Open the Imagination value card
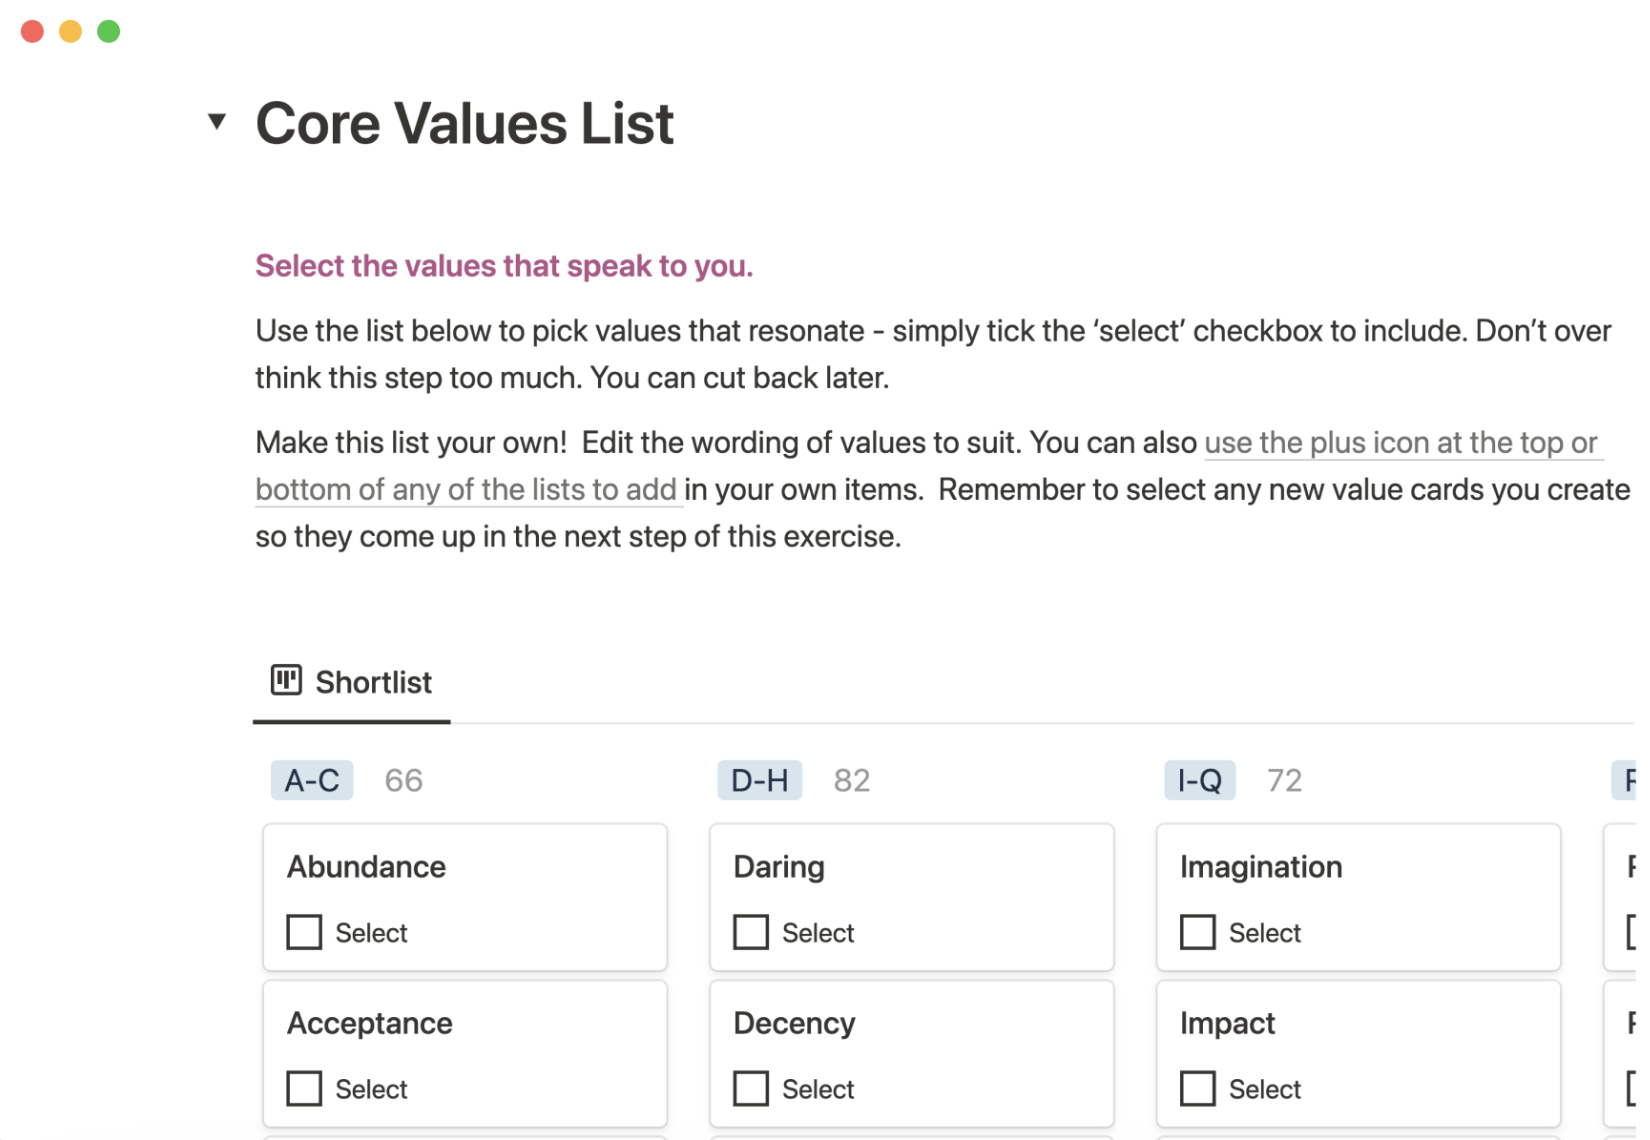The width and height of the screenshot is (1650, 1140). point(1260,867)
